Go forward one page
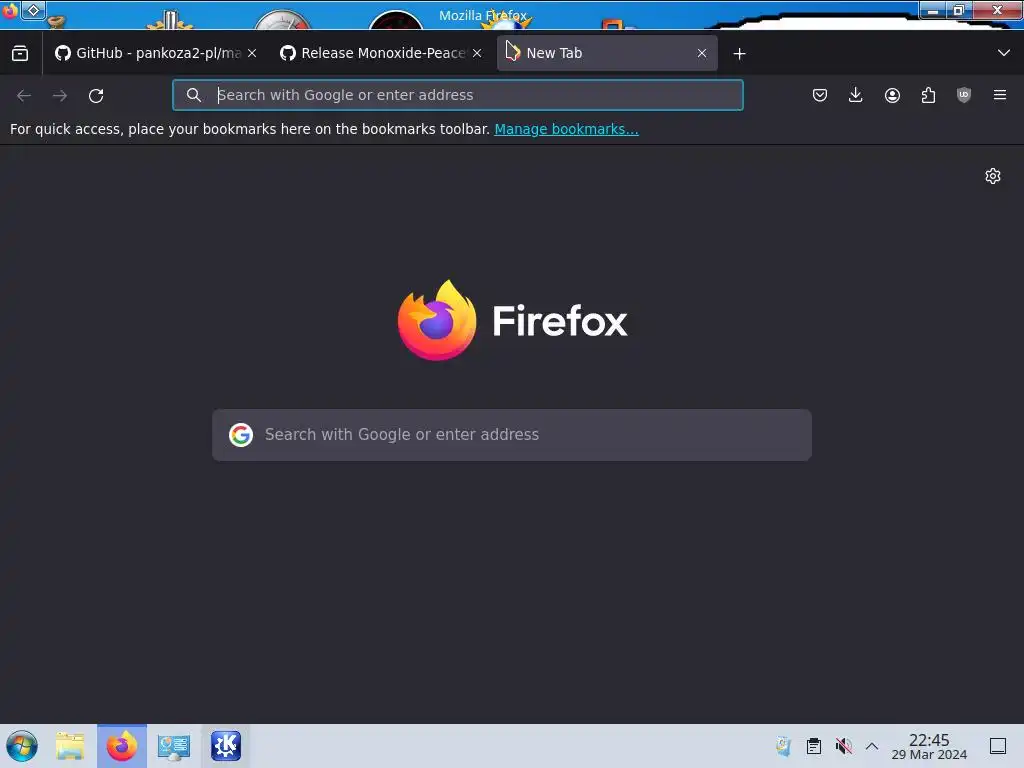 pos(60,95)
